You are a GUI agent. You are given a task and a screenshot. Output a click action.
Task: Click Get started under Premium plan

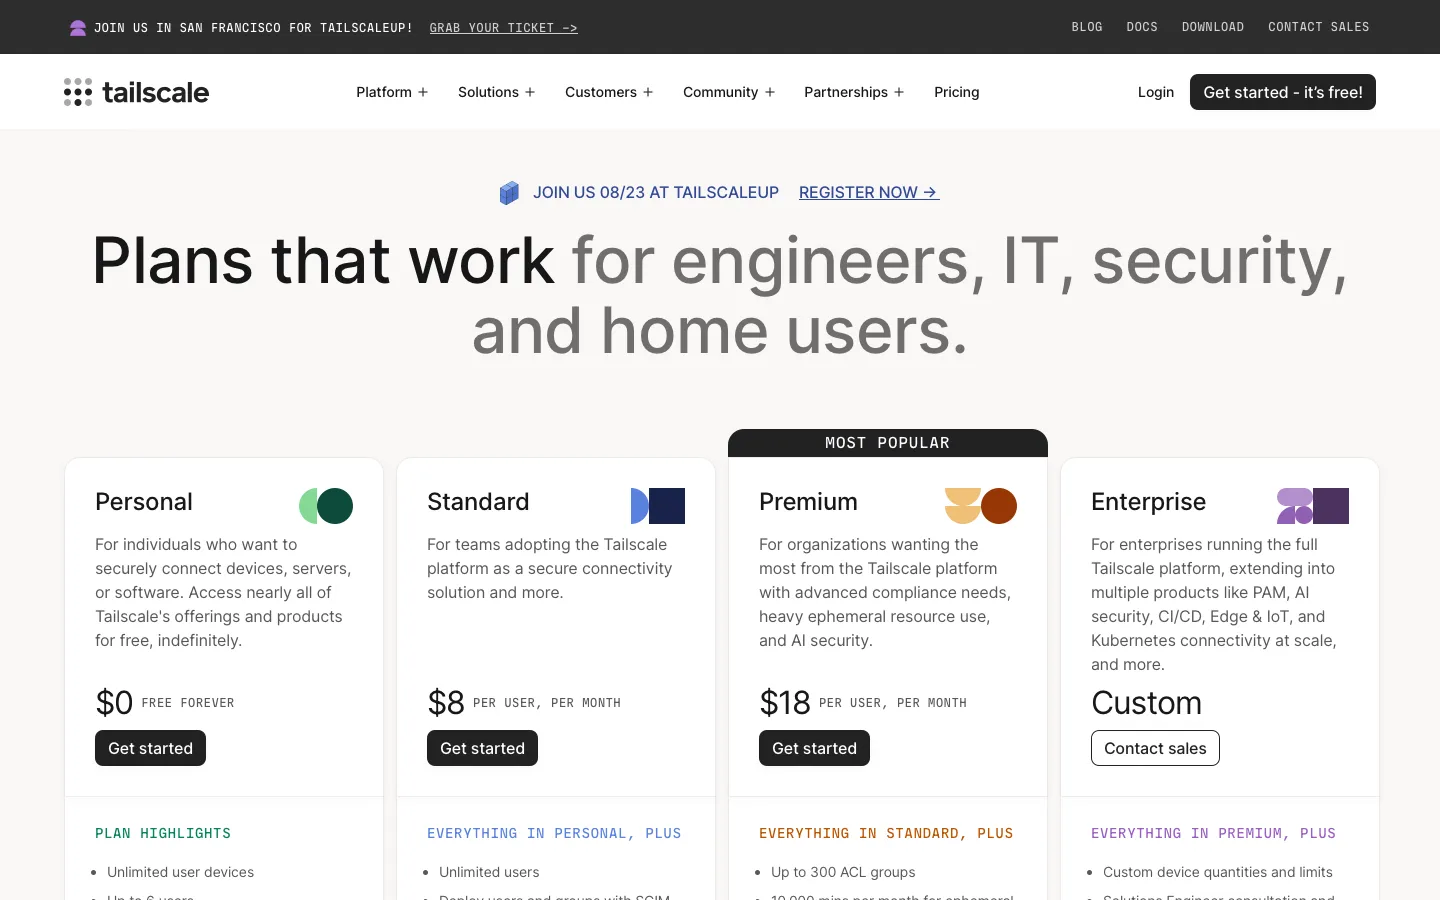click(814, 748)
